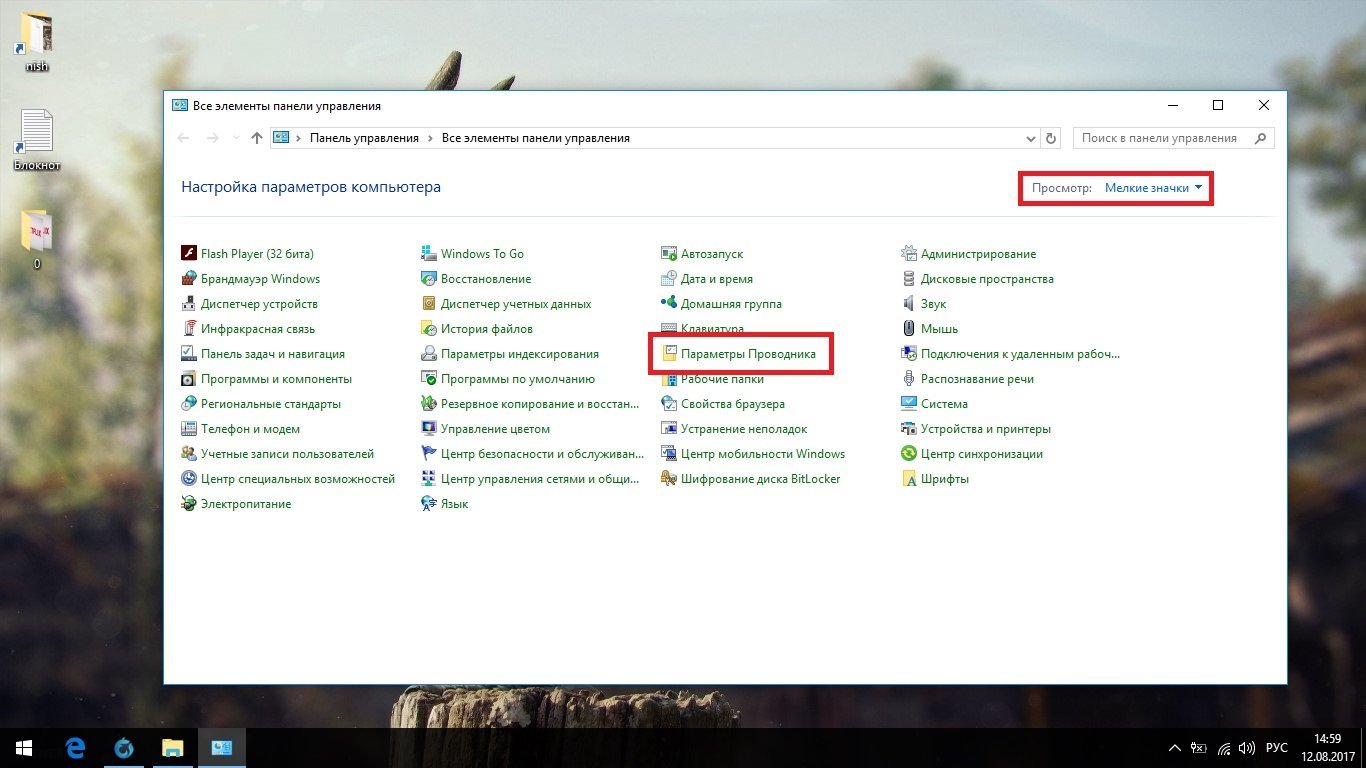Open File Explorer from taskbar
Image resolution: width=1366 pixels, height=768 pixels.
coord(173,748)
